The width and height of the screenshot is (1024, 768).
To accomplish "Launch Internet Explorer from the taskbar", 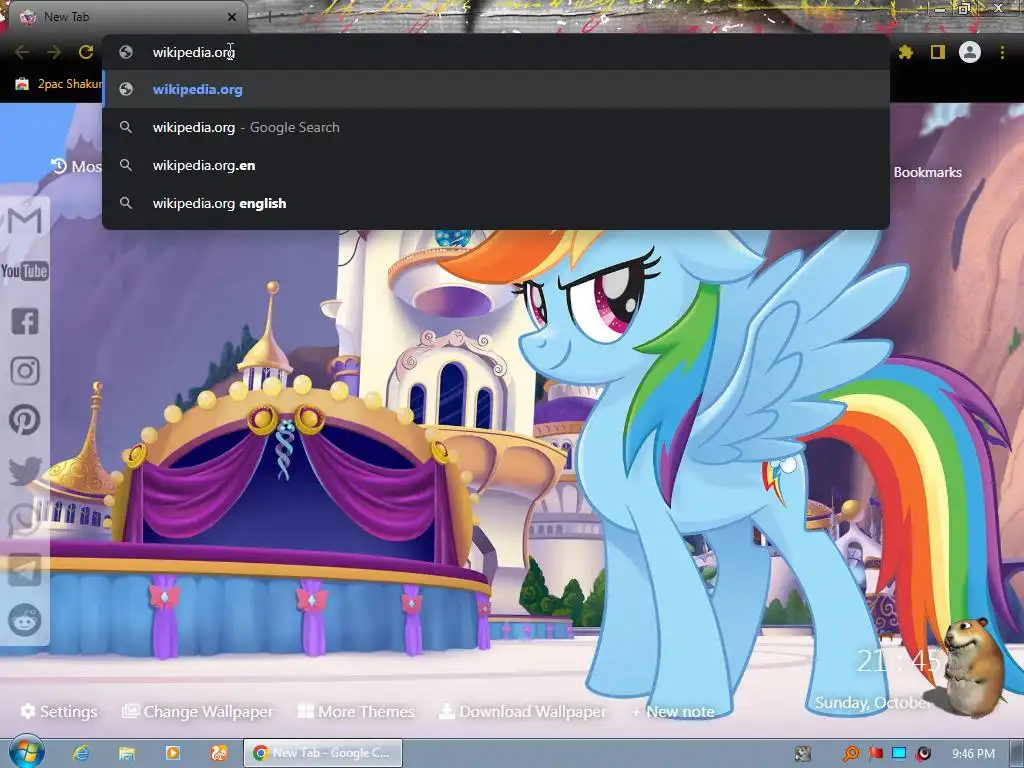I will pos(81,753).
